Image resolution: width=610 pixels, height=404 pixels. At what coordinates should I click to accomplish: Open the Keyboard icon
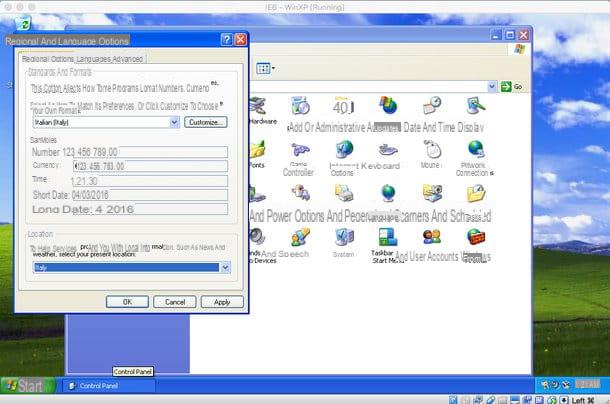coord(388,150)
